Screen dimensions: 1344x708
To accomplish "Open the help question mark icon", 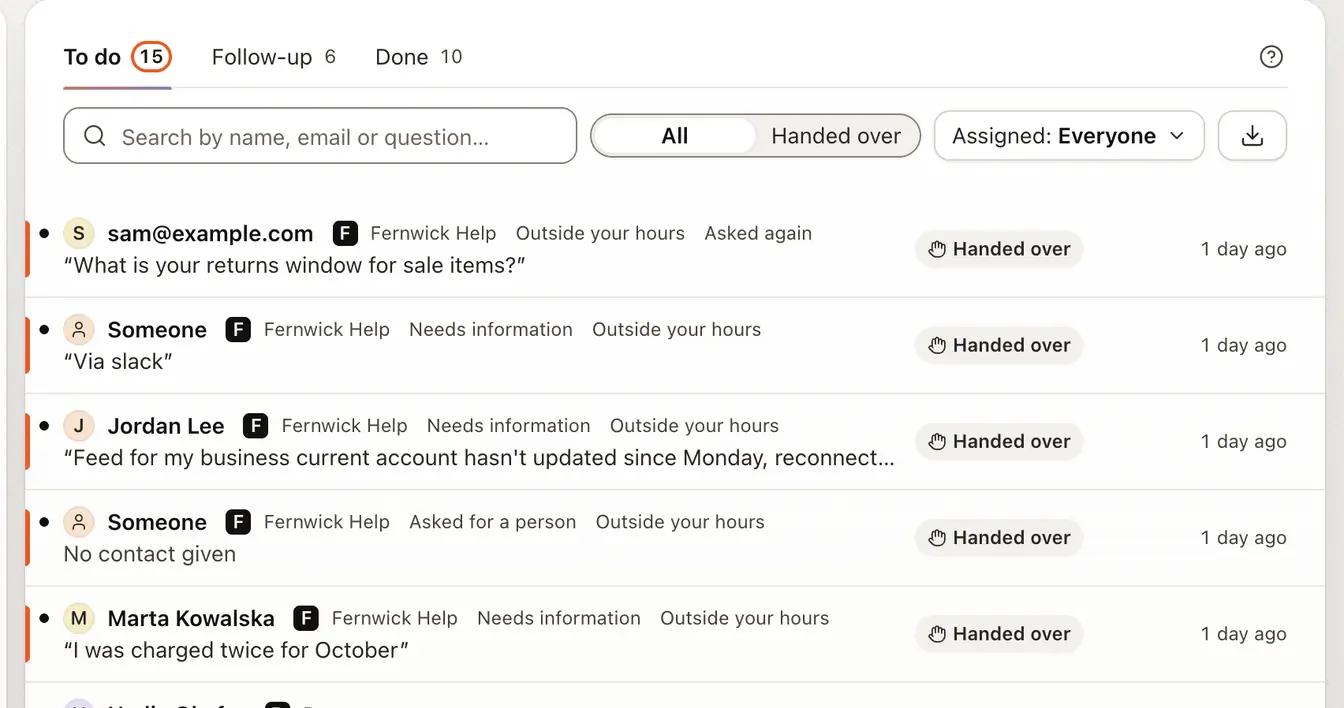I will click(1271, 57).
